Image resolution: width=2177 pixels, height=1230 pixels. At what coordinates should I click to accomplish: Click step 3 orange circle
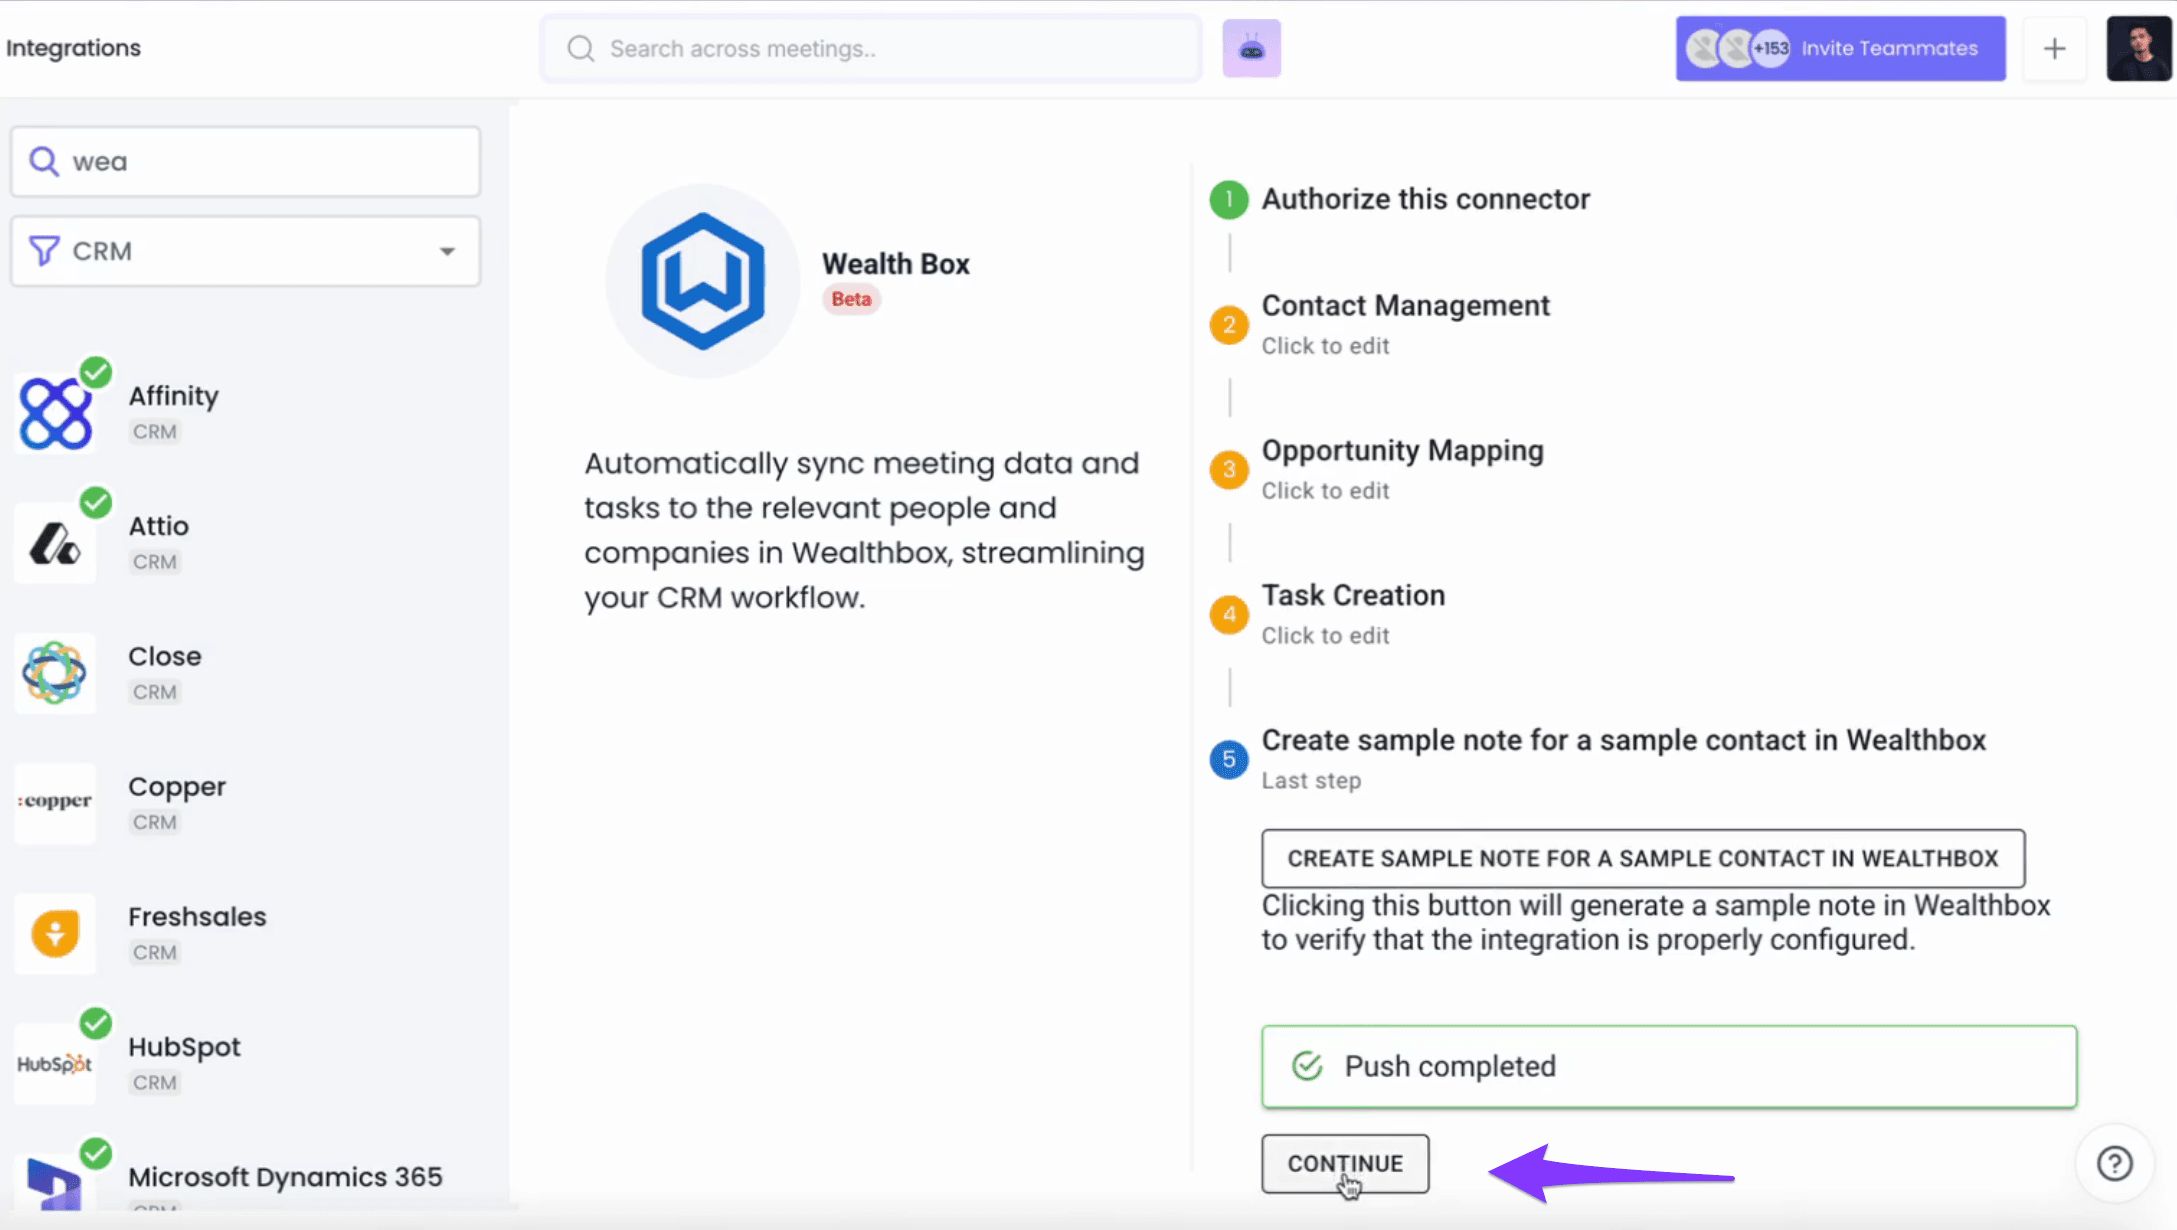[1229, 470]
